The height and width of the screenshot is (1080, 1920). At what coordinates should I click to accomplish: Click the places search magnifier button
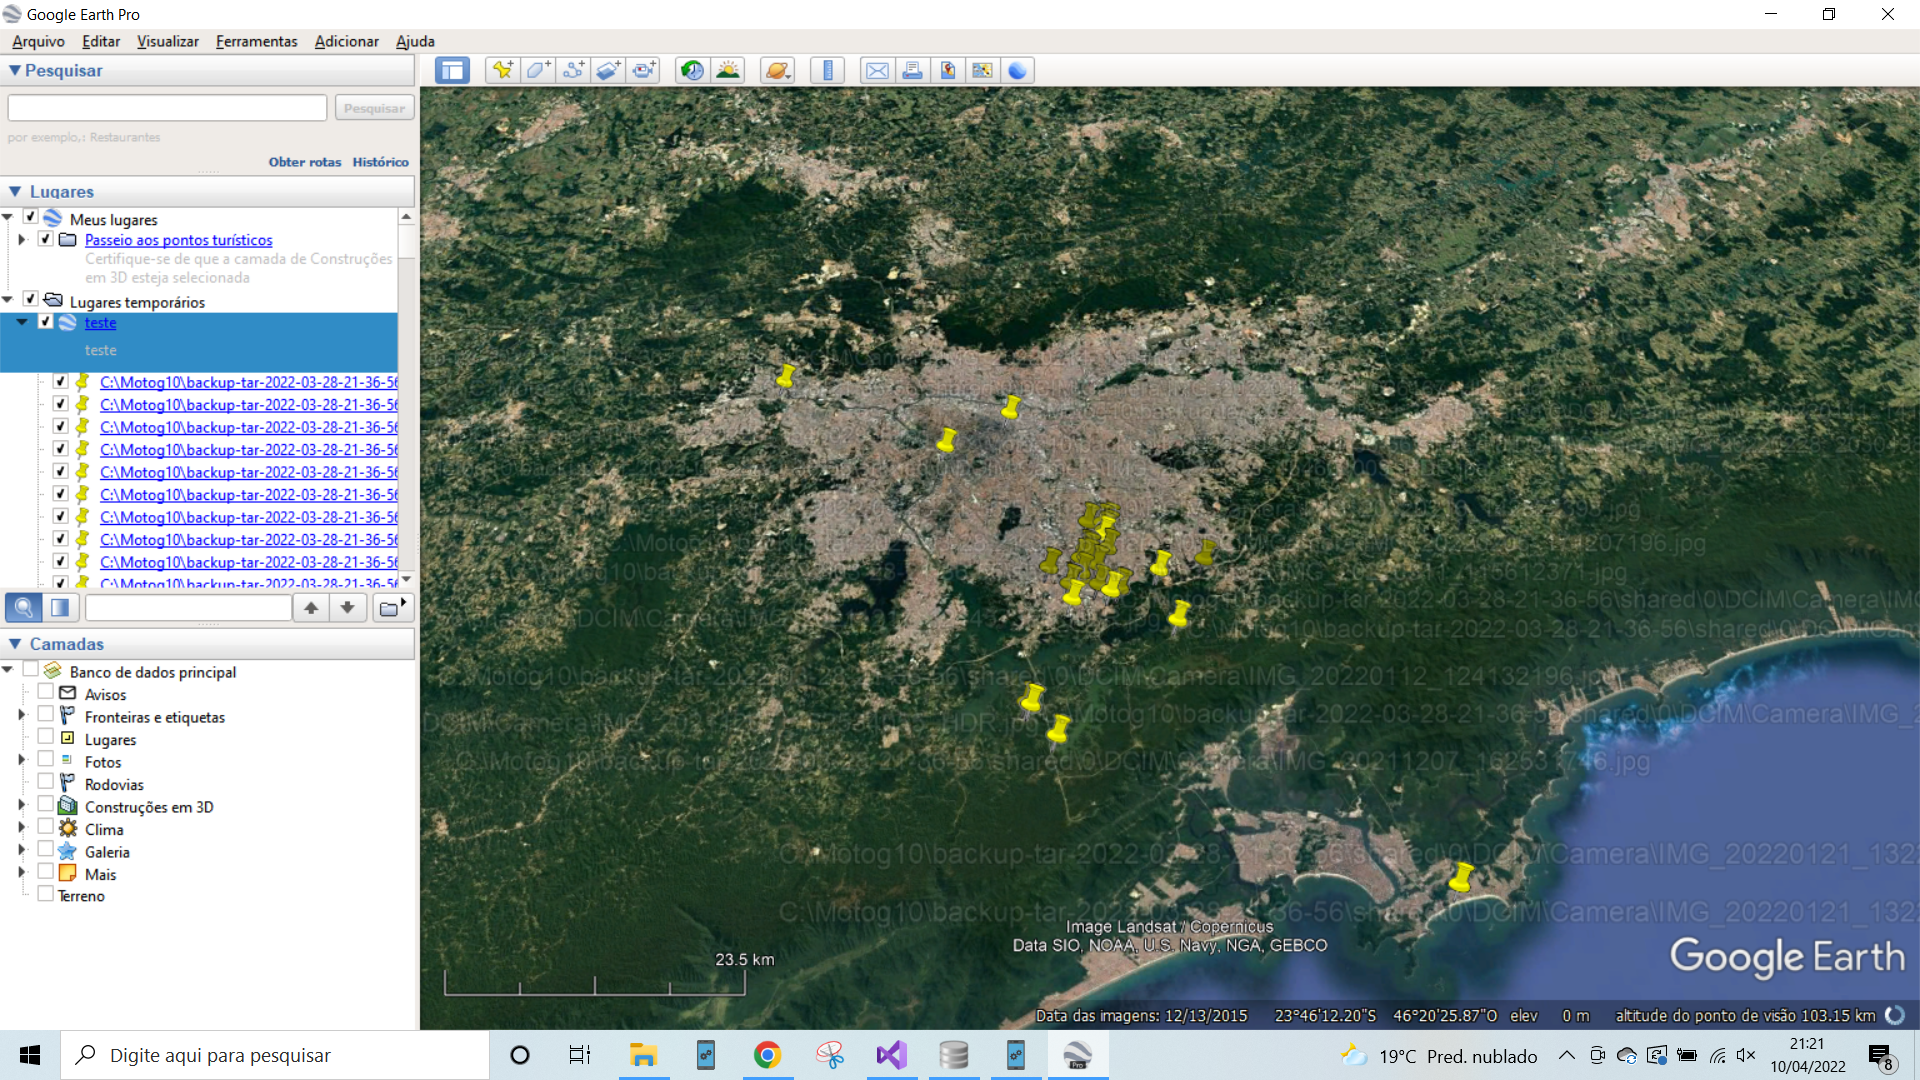coord(24,607)
